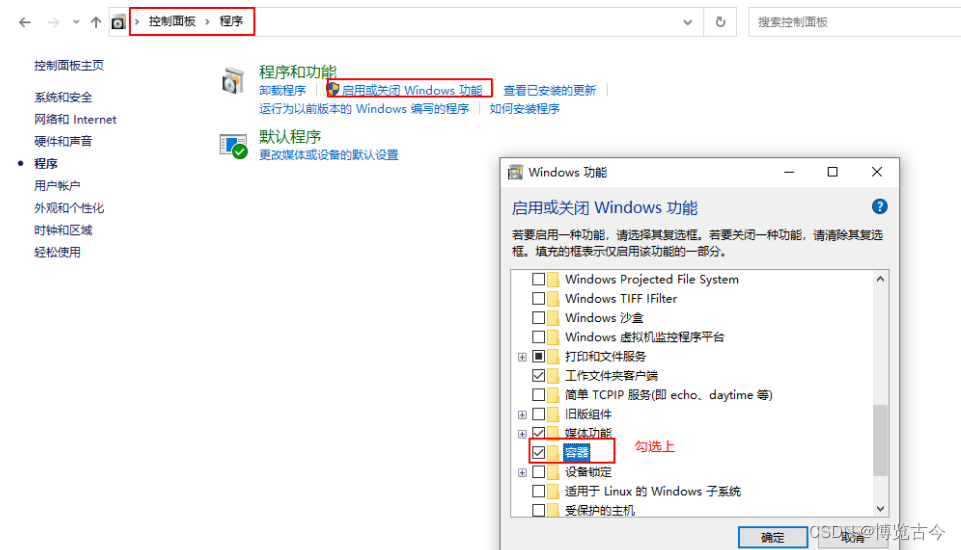Expand the 旧版组件 tree node
The width and height of the screenshot is (961, 550).
click(x=522, y=415)
